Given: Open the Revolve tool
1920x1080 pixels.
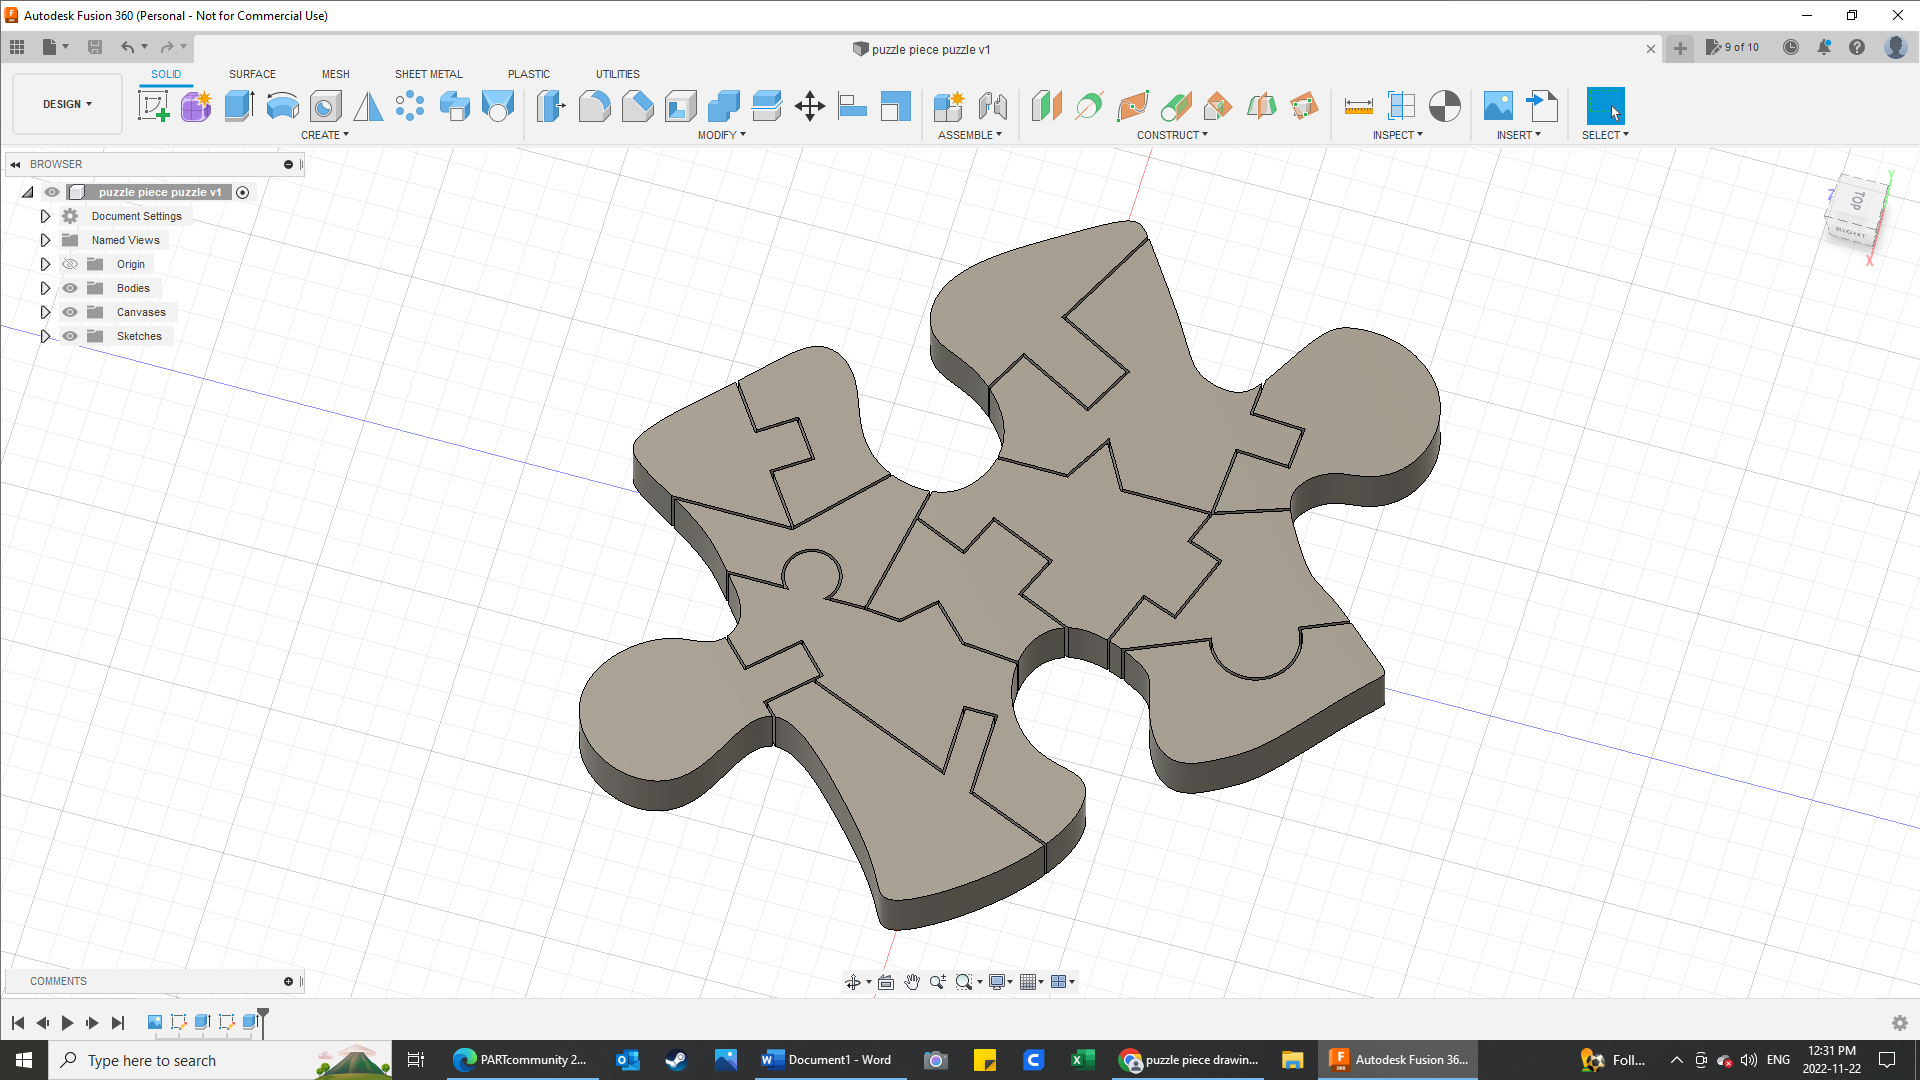Looking at the screenshot, I should point(282,105).
